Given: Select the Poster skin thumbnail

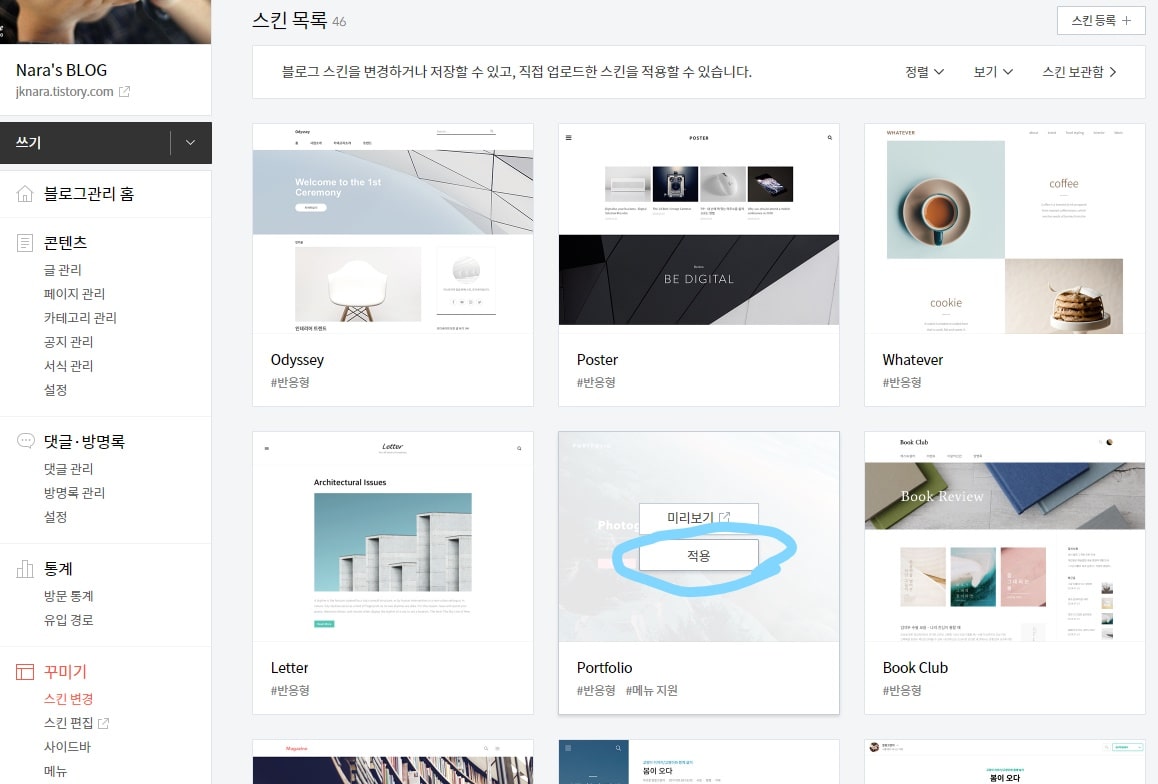Looking at the screenshot, I should click(699, 229).
